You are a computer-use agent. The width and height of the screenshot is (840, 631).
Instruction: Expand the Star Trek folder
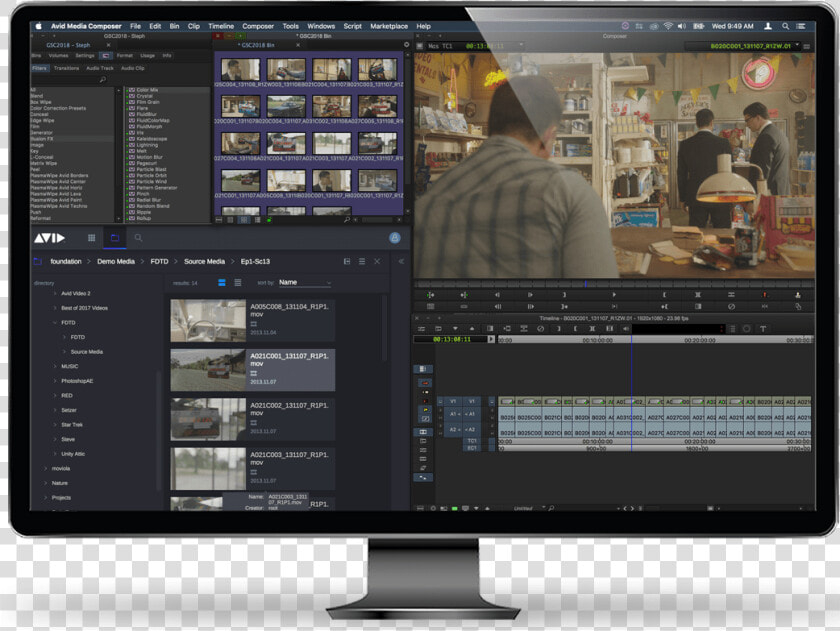coord(55,425)
